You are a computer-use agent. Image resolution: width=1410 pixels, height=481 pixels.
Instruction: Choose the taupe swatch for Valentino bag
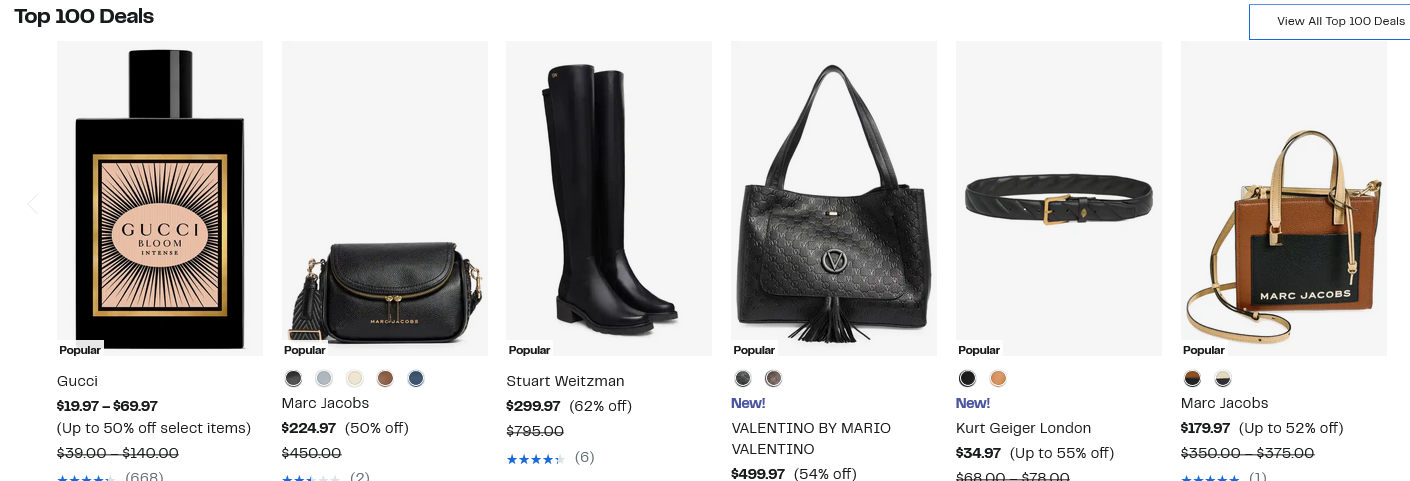pos(773,378)
